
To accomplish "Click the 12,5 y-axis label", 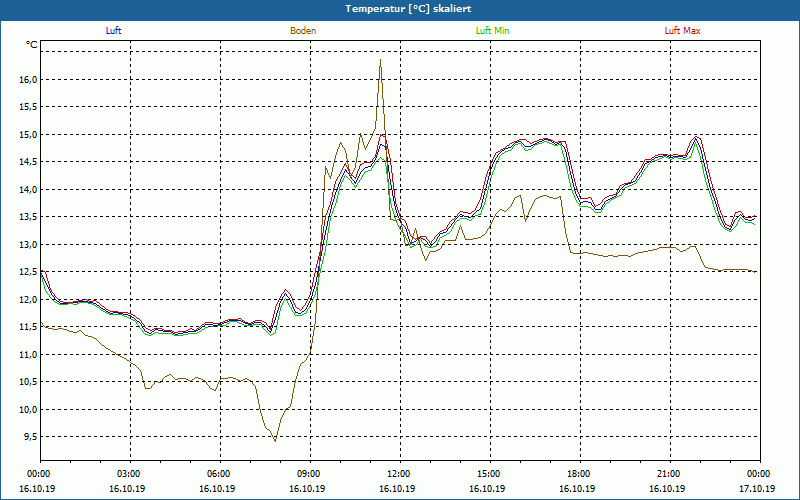I will pos(29,272).
